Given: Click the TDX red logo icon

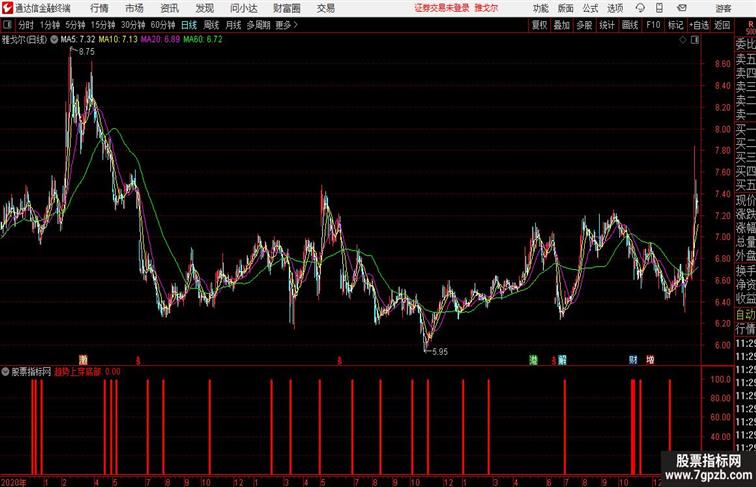Looking at the screenshot, I should 7,8.
